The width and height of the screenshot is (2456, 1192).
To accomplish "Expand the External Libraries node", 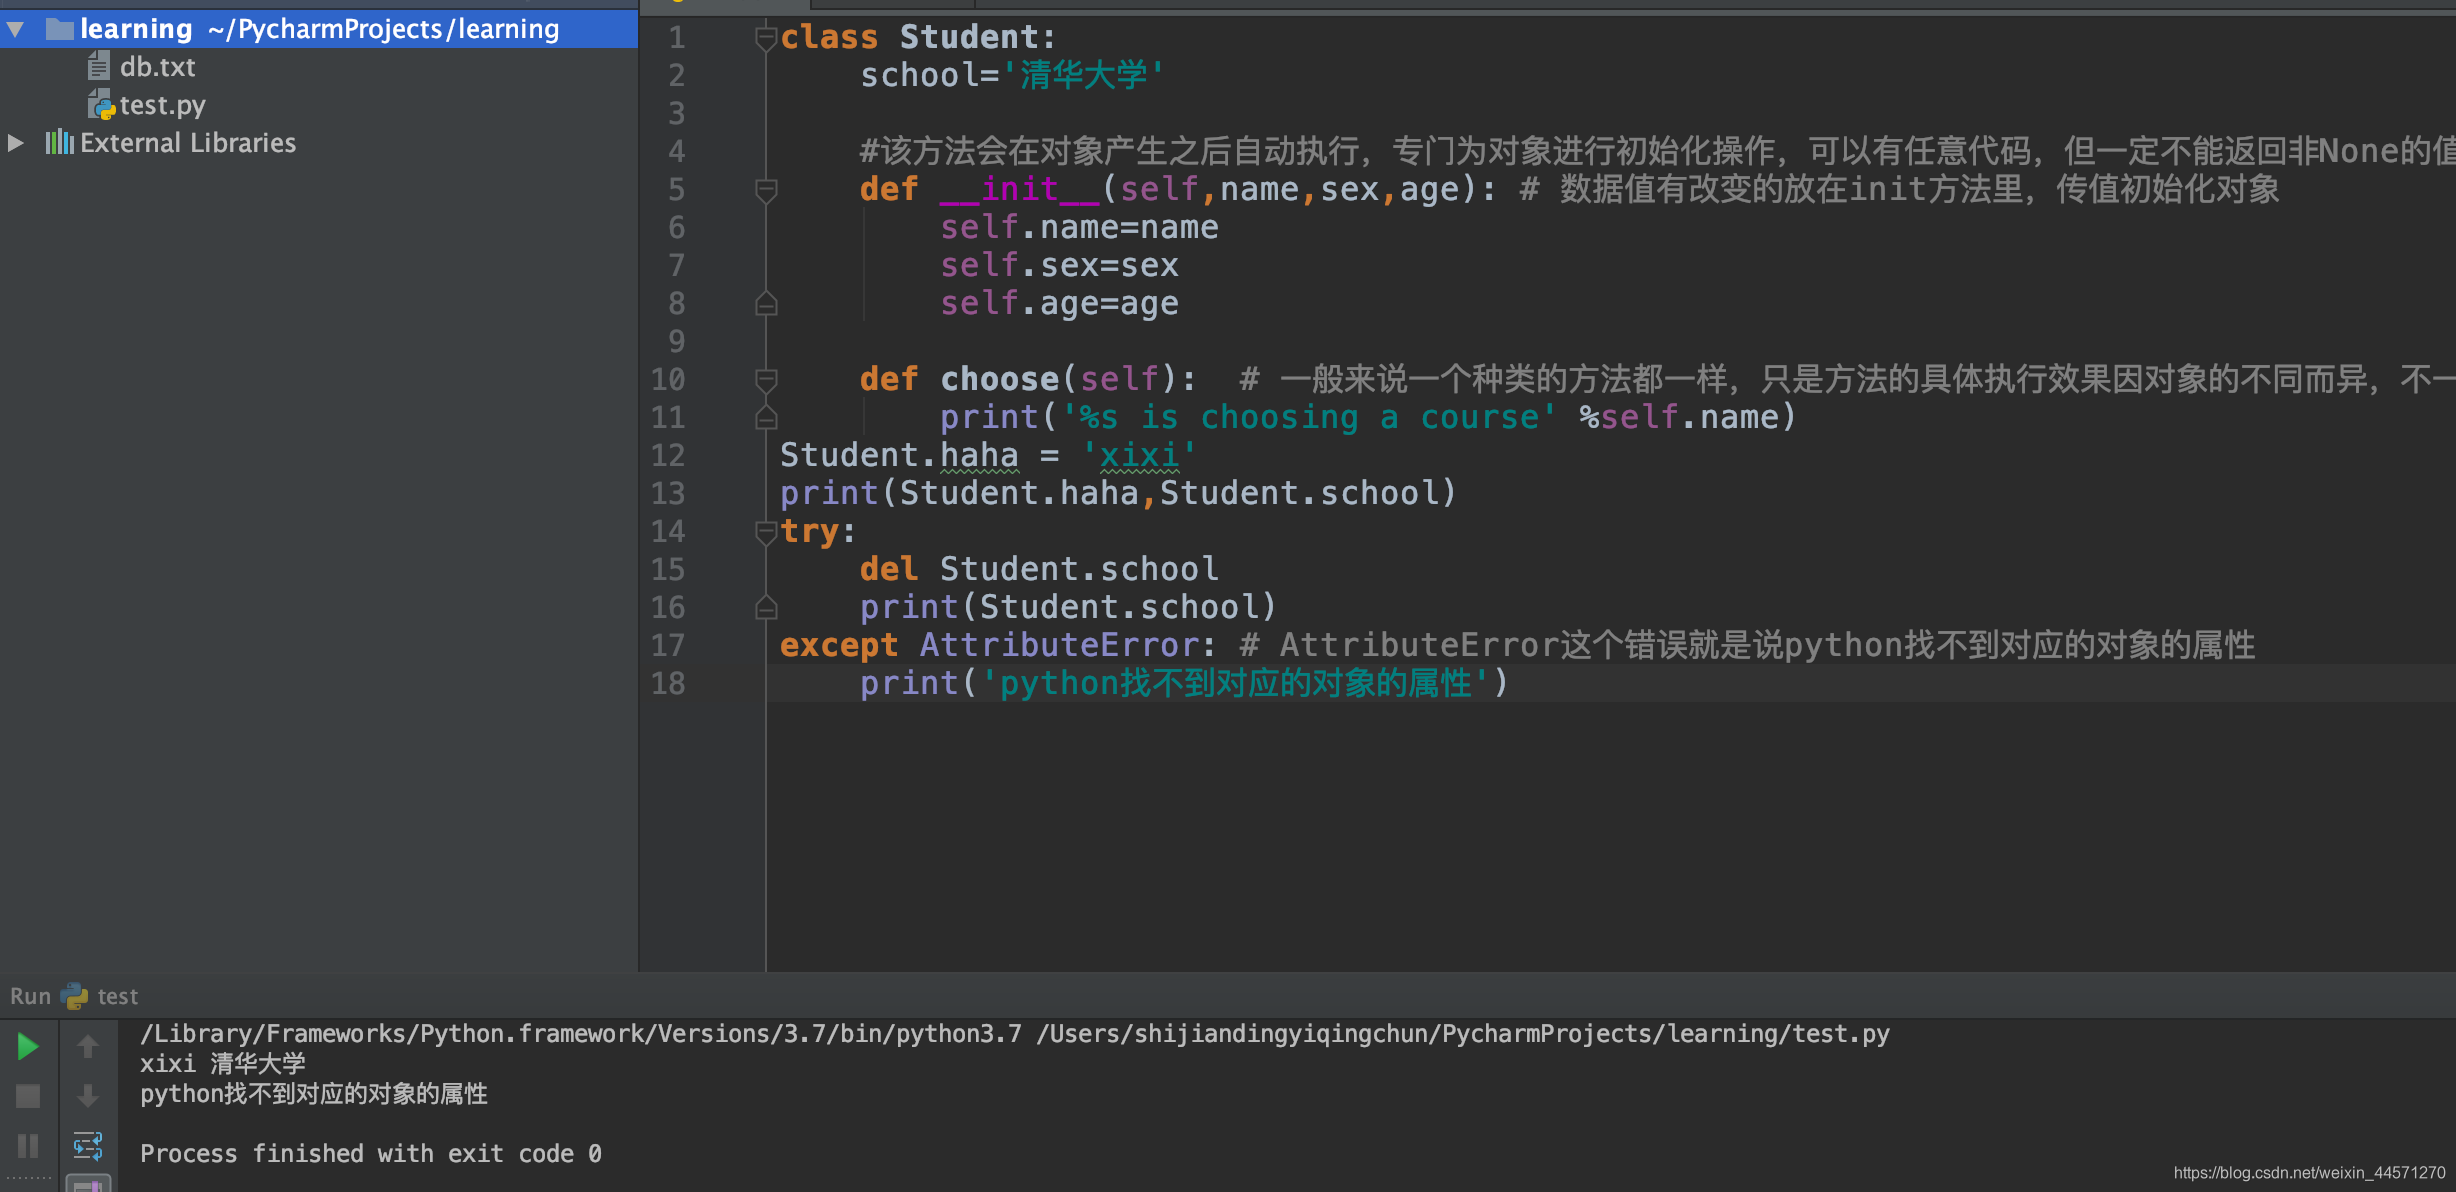I will [x=15, y=143].
